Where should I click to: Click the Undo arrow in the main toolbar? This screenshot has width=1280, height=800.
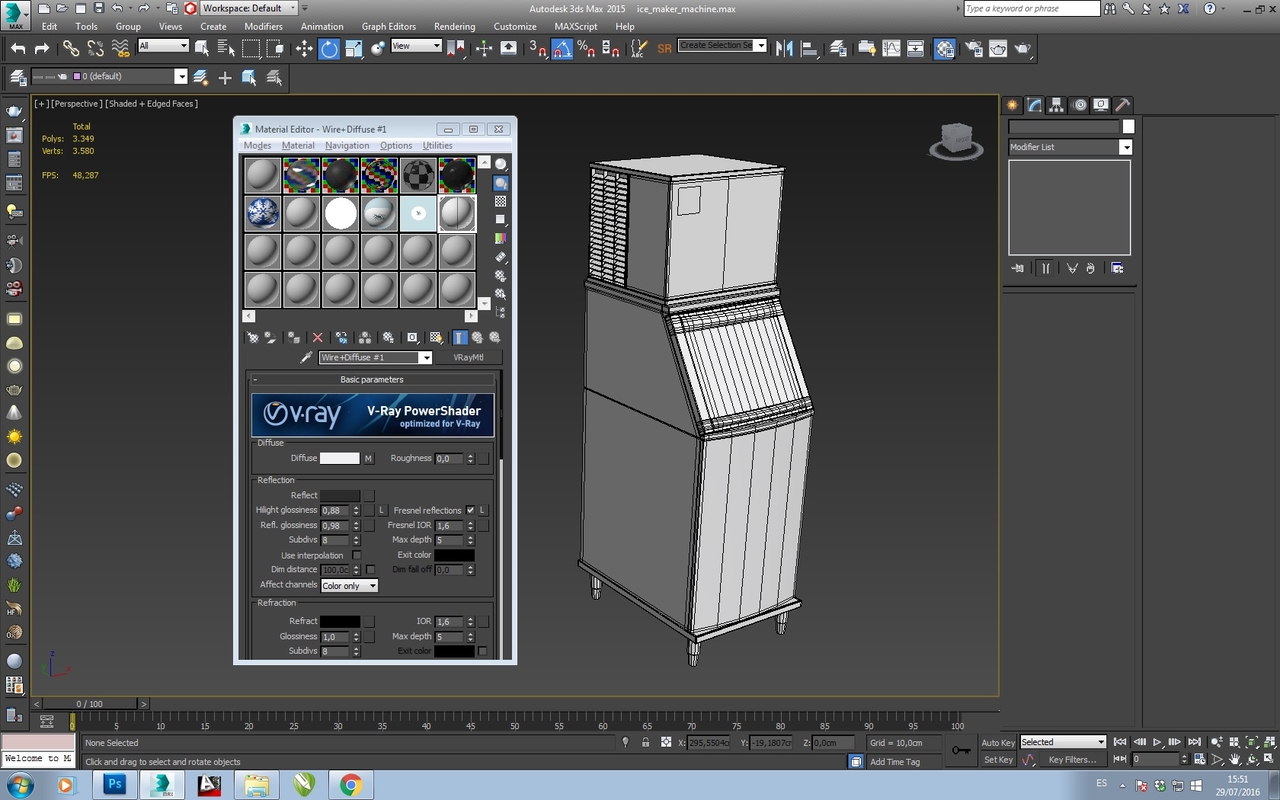click(x=18, y=48)
